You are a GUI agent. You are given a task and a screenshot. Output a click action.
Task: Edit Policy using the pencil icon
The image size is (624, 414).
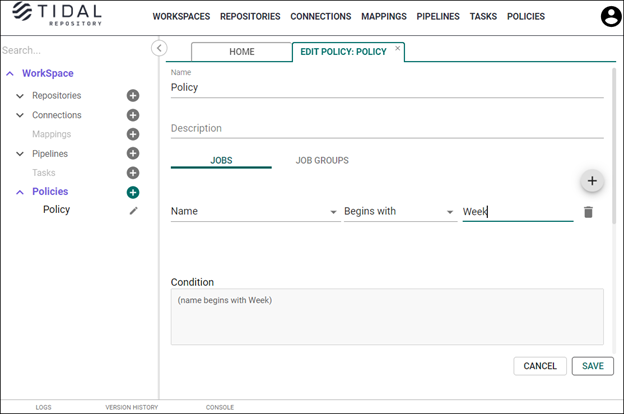(x=133, y=211)
